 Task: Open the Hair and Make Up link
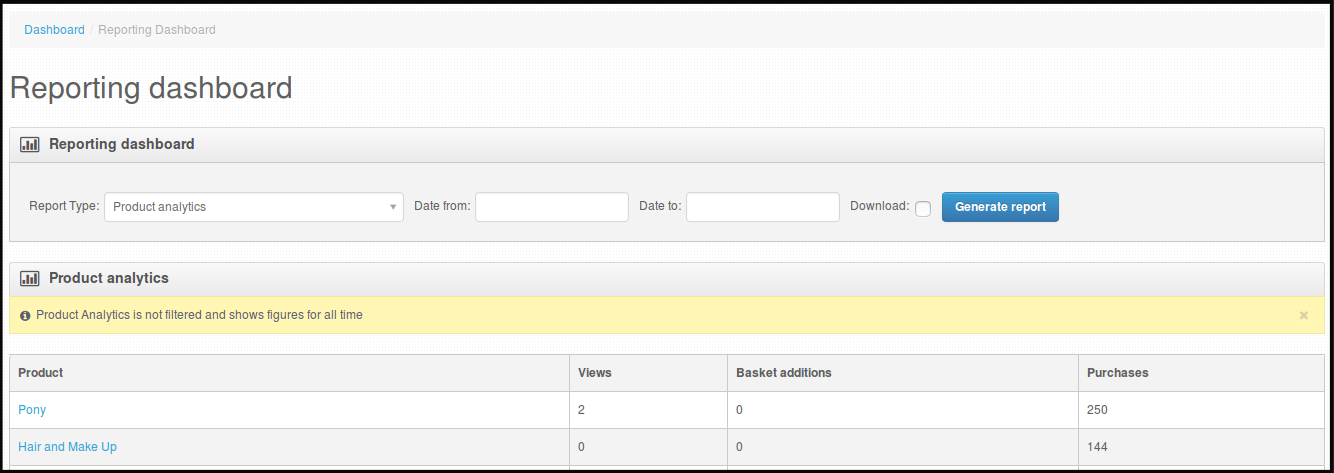[67, 447]
